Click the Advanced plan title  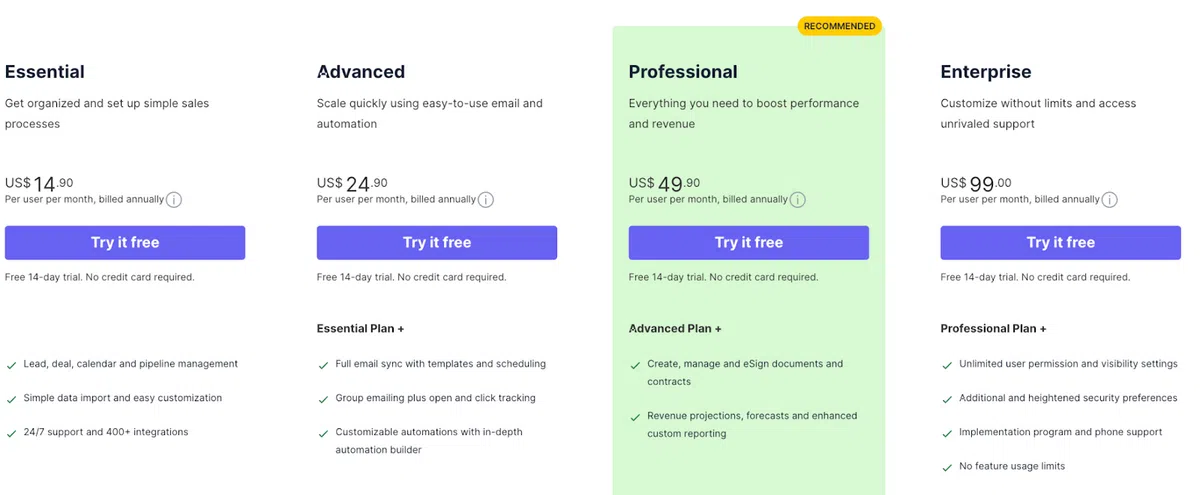[361, 72]
